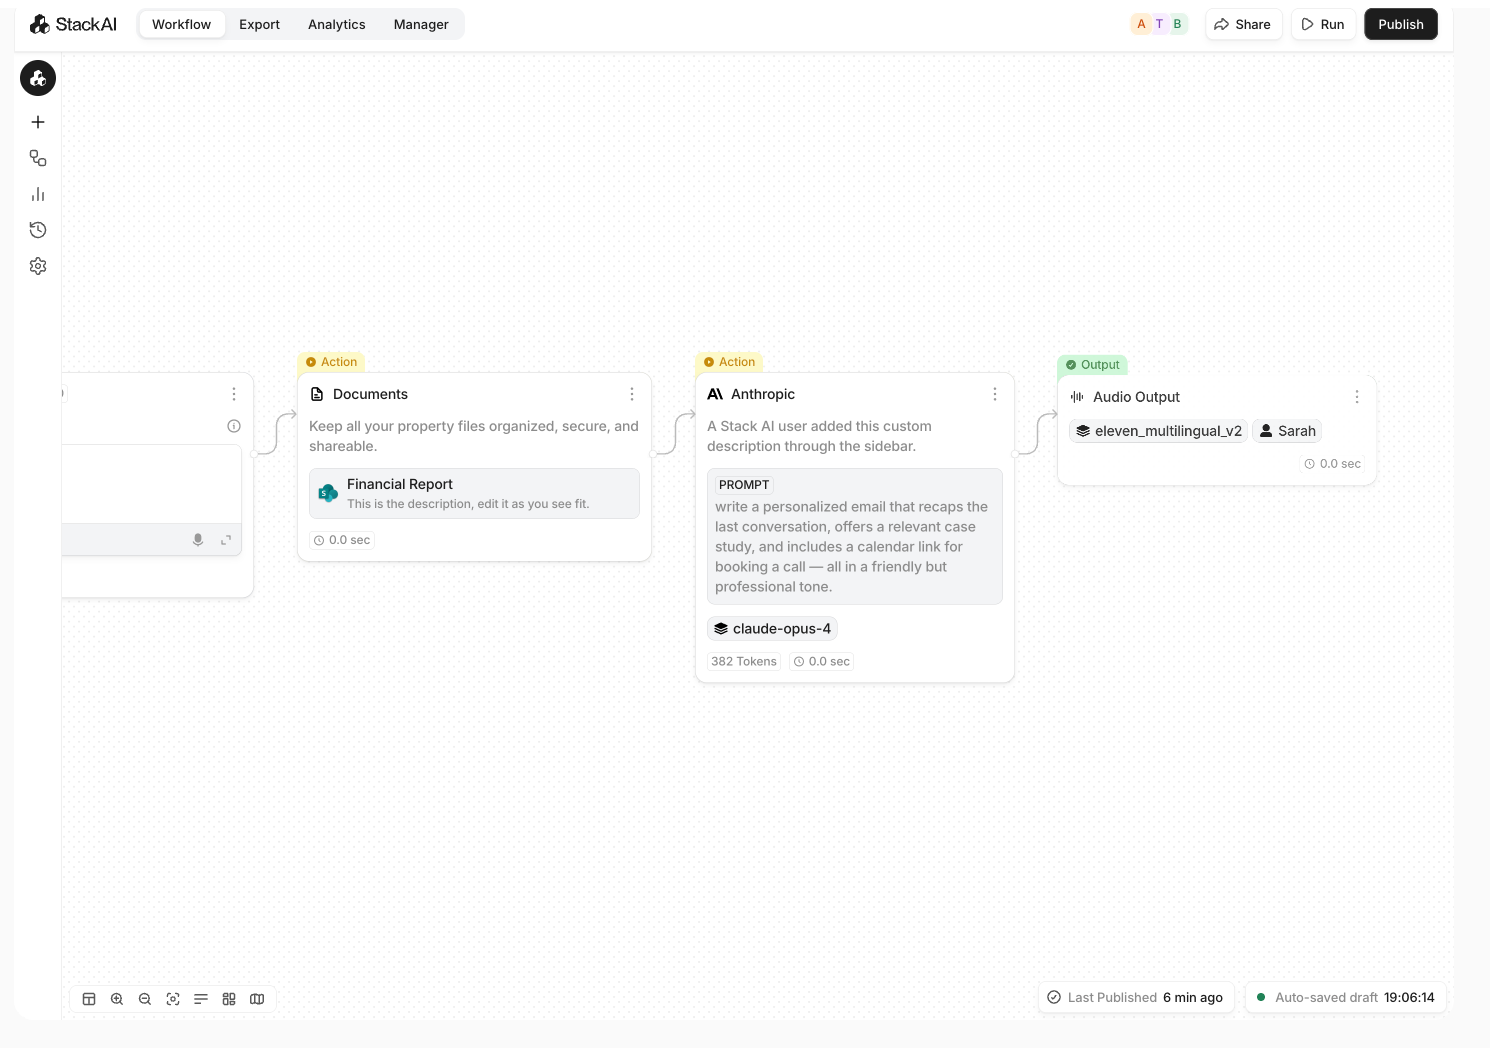Open version history from the sidebar
1490x1048 pixels.
38,230
